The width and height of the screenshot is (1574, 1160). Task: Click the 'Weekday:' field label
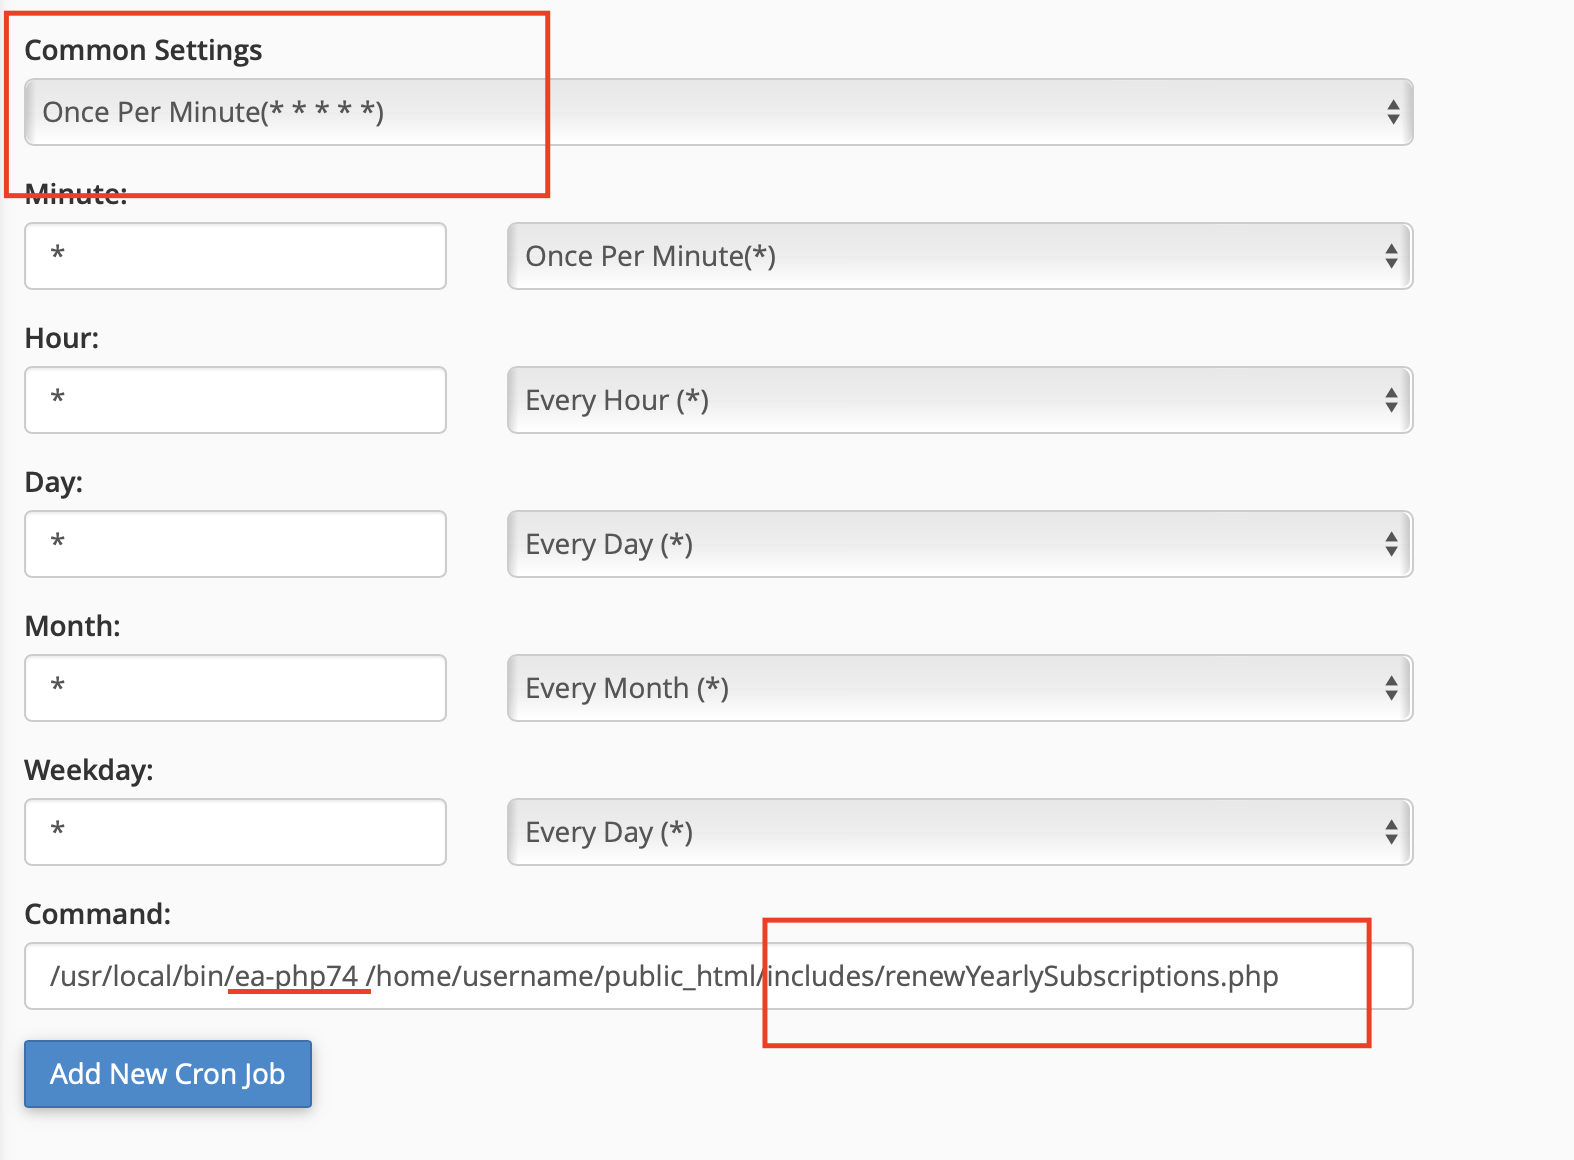tap(89, 770)
